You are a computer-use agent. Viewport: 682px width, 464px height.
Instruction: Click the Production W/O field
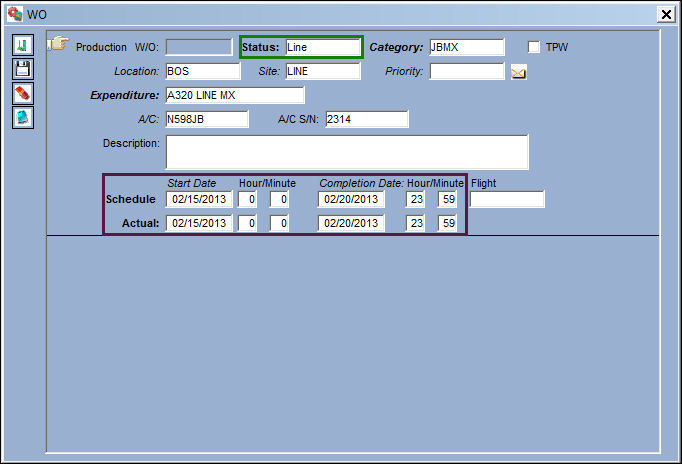click(199, 47)
